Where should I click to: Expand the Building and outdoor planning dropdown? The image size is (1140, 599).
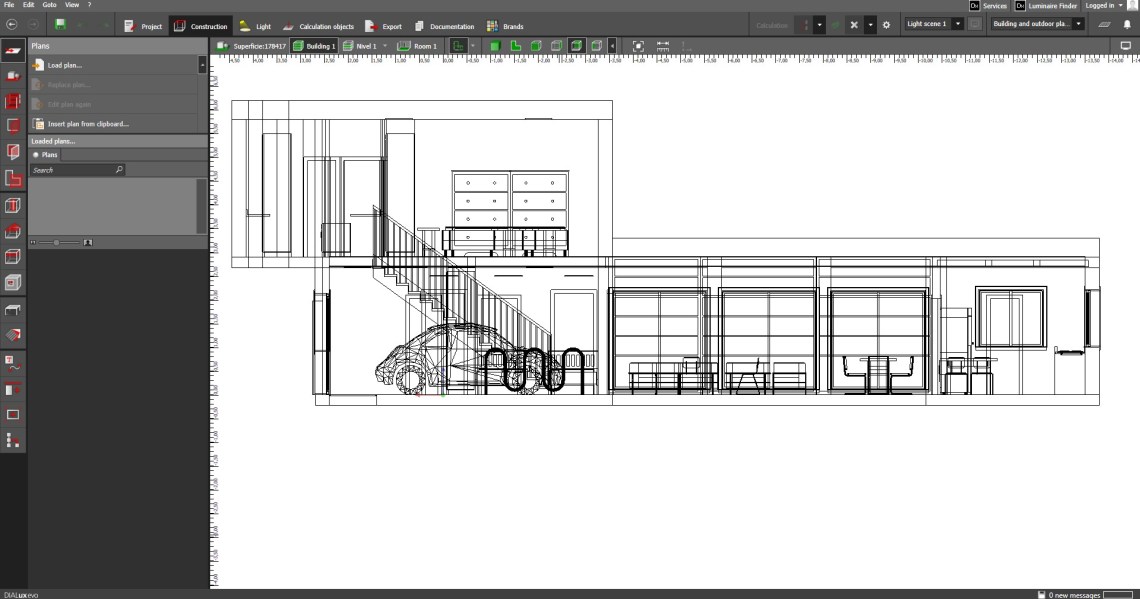coord(1036,24)
